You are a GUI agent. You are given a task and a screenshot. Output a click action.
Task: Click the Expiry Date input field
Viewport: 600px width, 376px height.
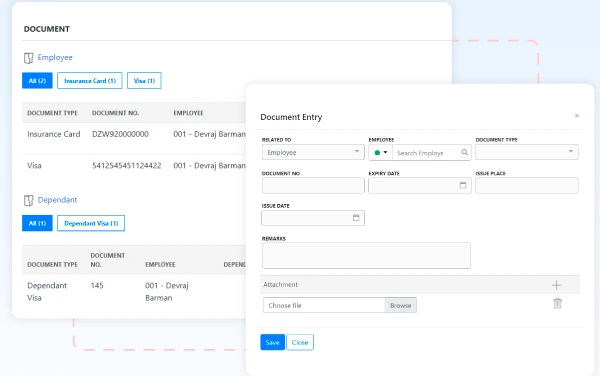[420, 186]
